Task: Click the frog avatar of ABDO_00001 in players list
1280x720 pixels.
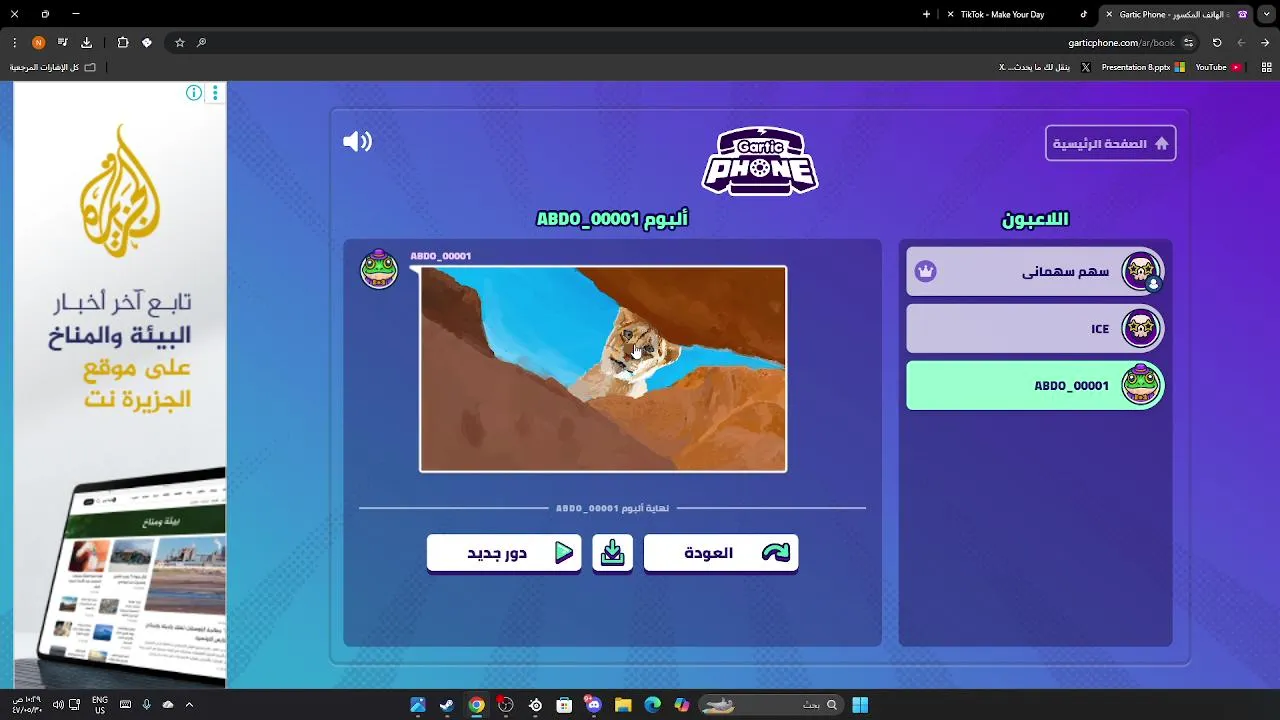Action: 1141,385
